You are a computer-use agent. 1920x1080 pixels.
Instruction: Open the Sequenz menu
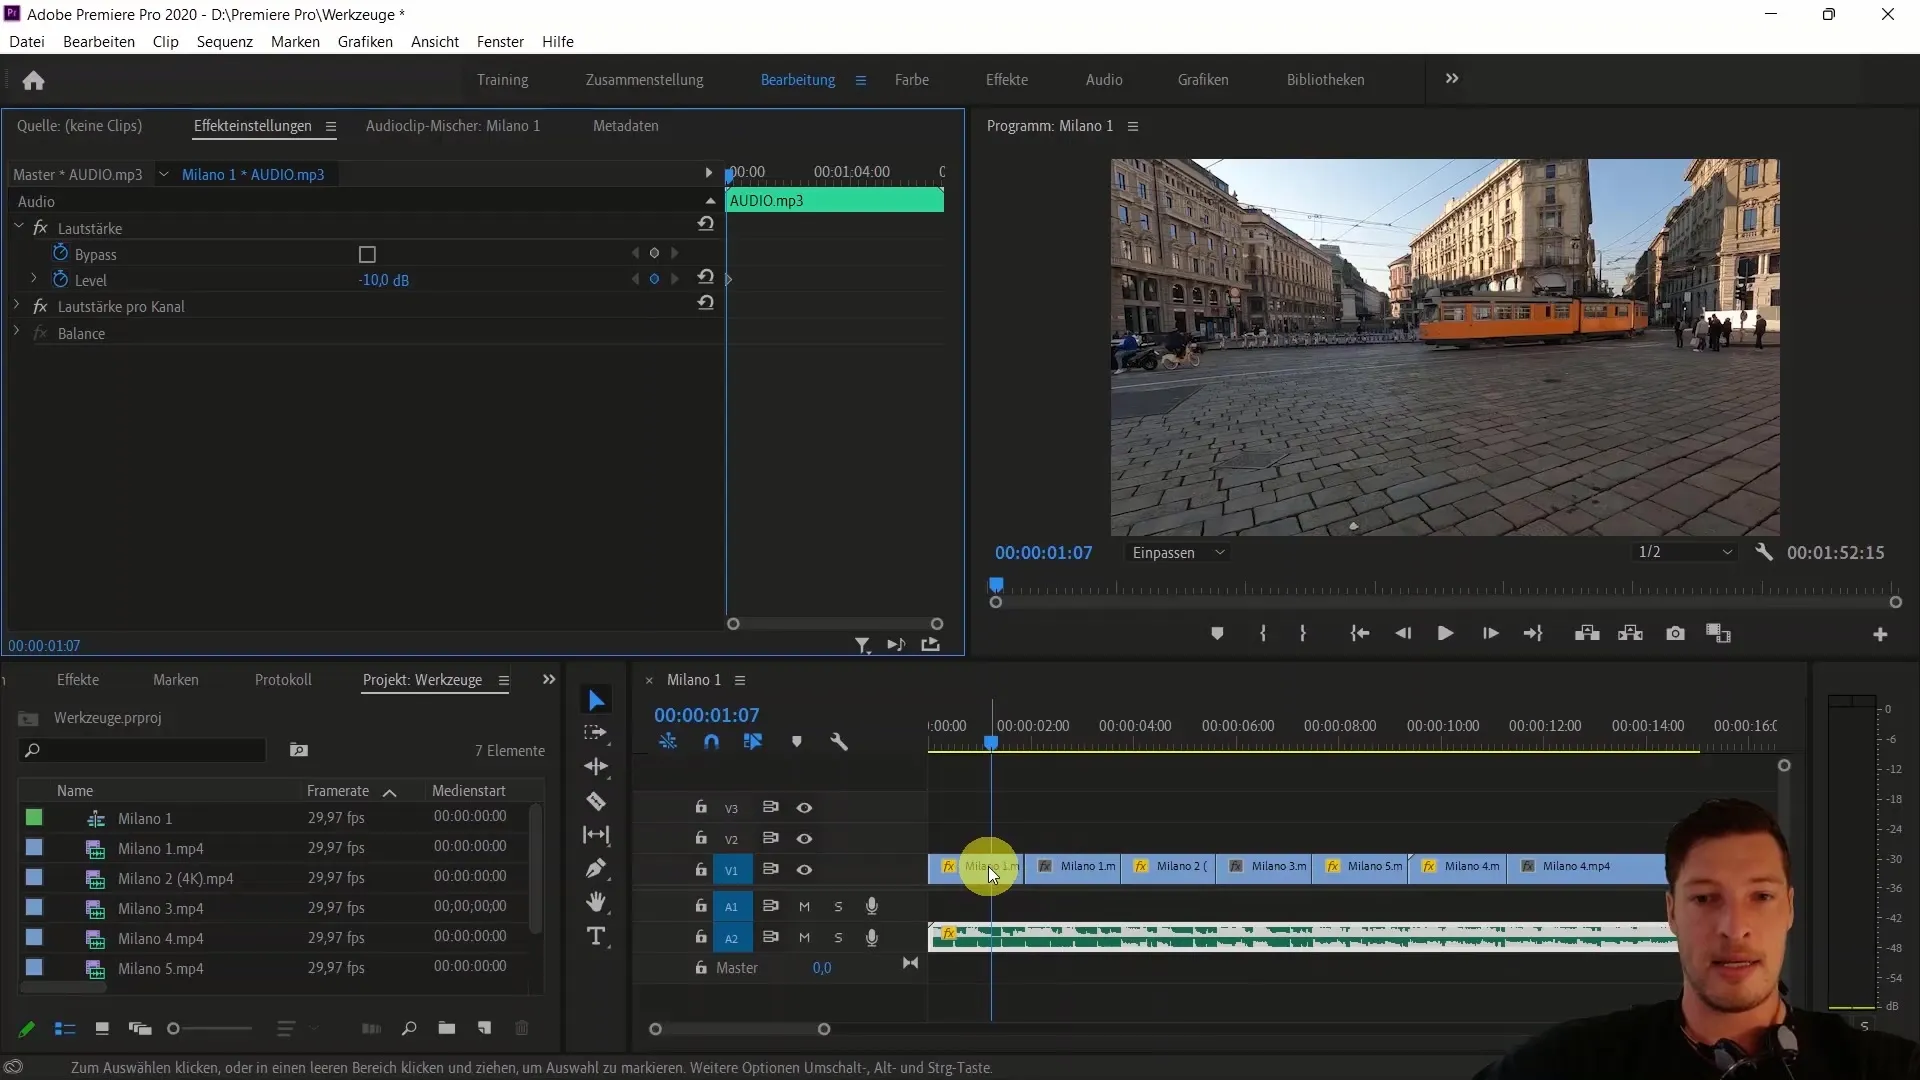coord(224,41)
